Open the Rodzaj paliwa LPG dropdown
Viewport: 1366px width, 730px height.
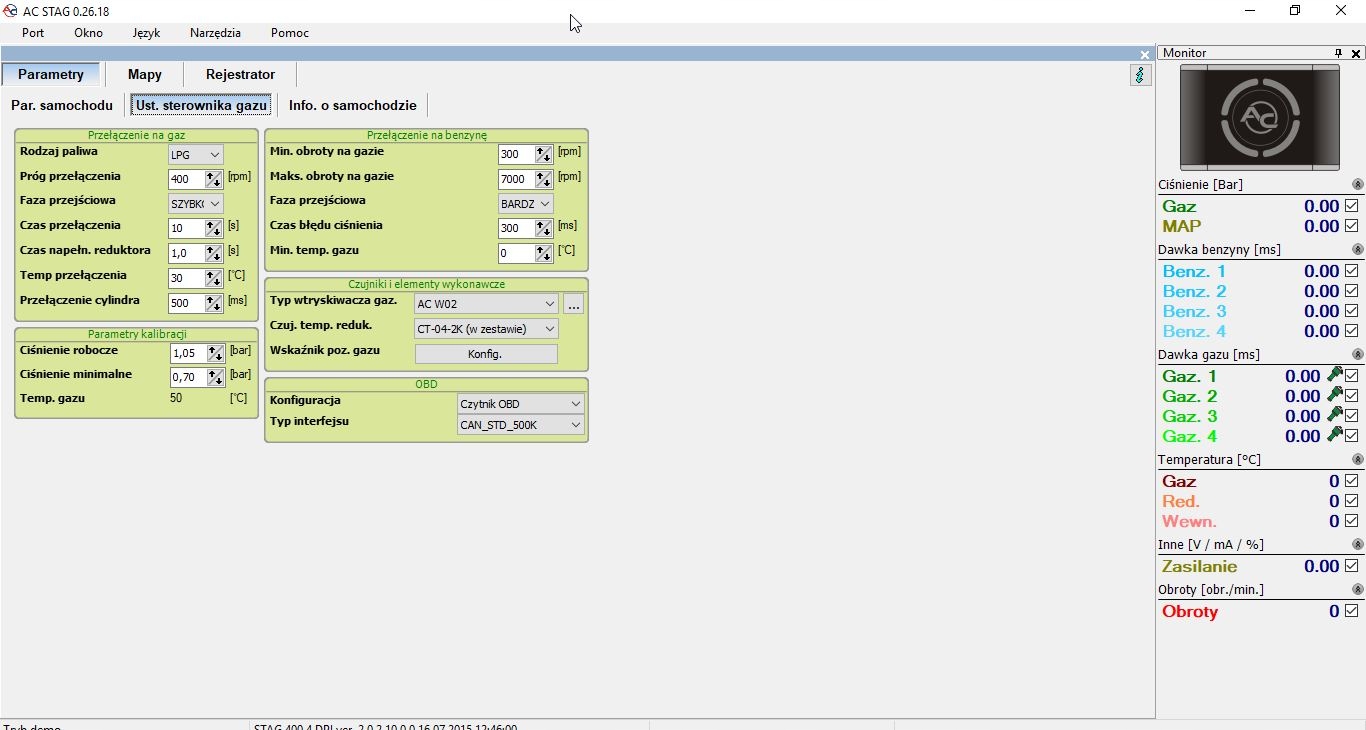coord(196,155)
